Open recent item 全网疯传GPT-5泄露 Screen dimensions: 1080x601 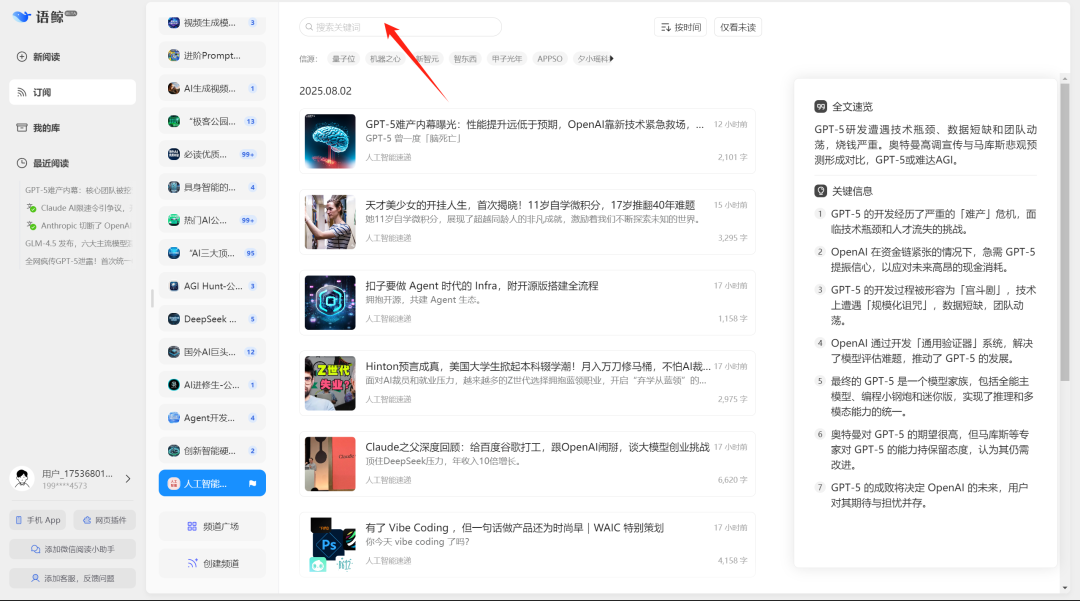[x=78, y=261]
